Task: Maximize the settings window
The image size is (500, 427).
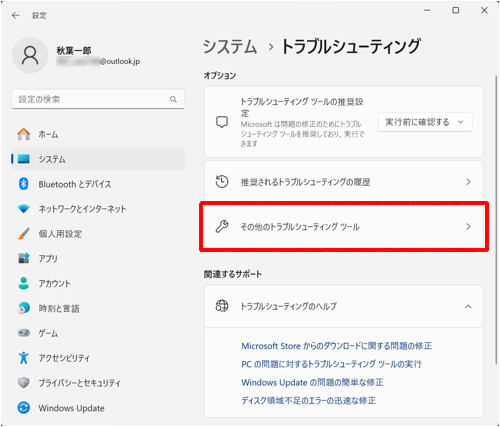Action: (x=456, y=11)
